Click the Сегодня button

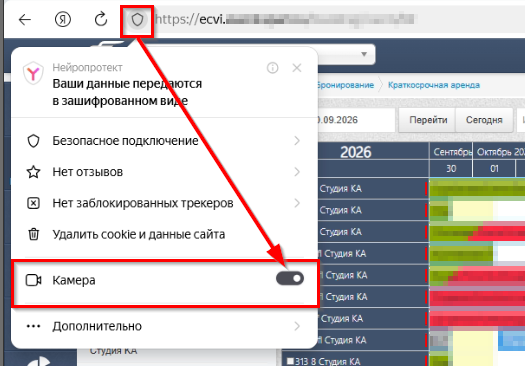click(x=484, y=120)
